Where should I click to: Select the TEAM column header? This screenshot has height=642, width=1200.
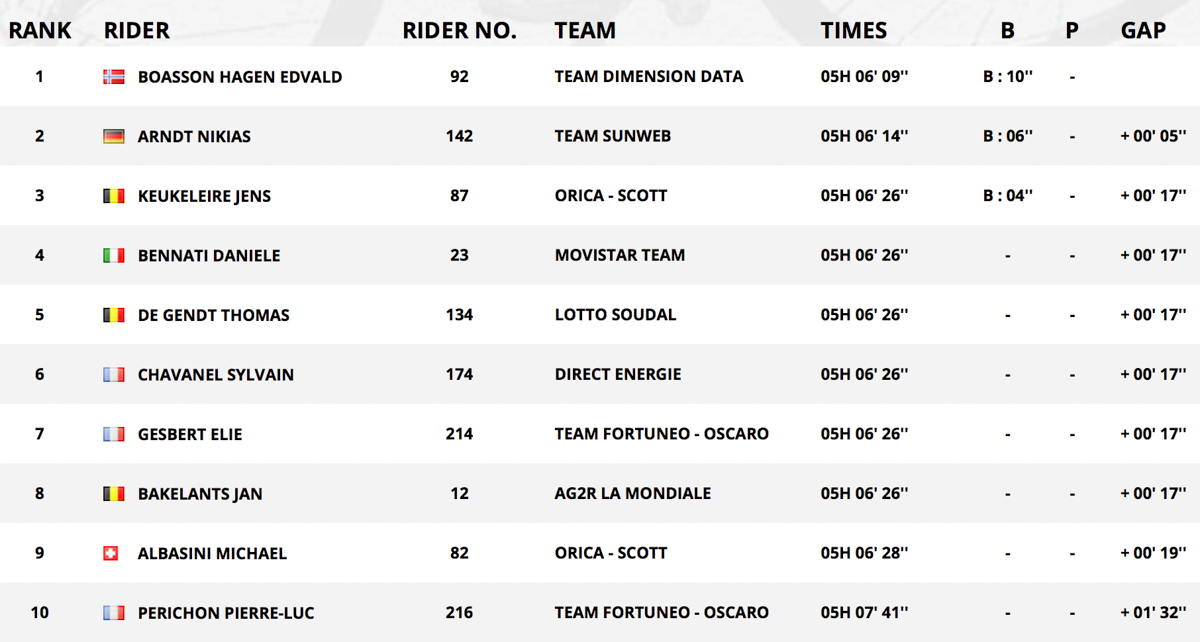tap(585, 30)
